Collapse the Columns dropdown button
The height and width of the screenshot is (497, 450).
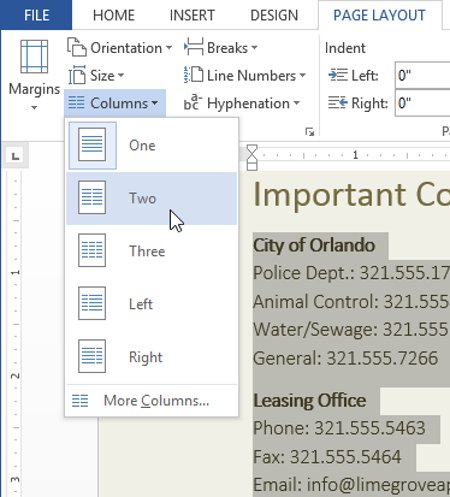point(115,103)
